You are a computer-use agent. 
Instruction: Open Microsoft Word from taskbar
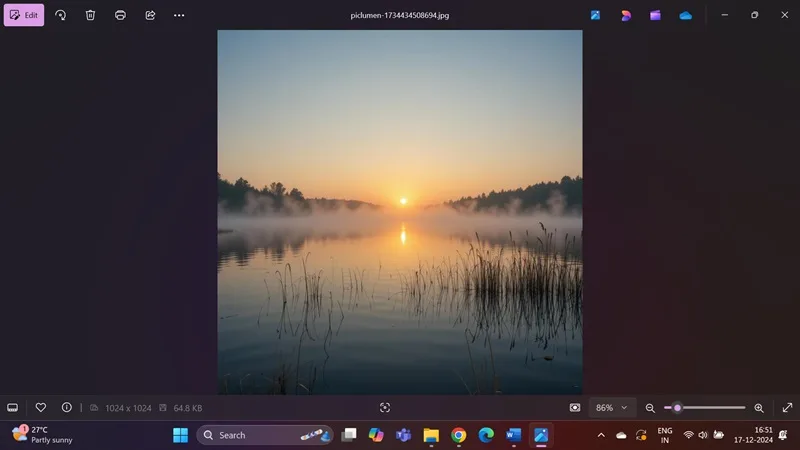[x=514, y=435]
